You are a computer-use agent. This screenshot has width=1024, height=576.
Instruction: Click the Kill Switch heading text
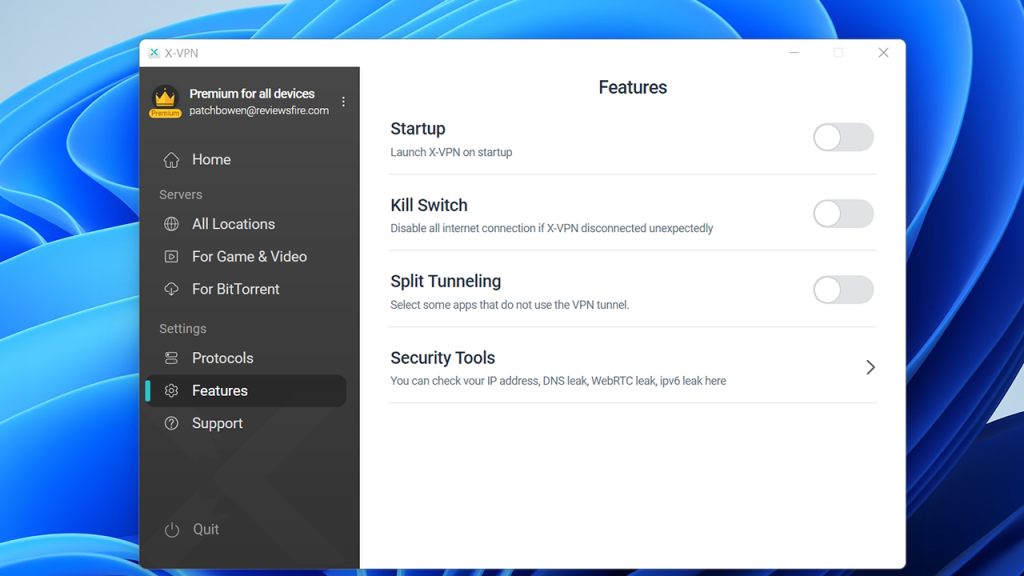429,205
